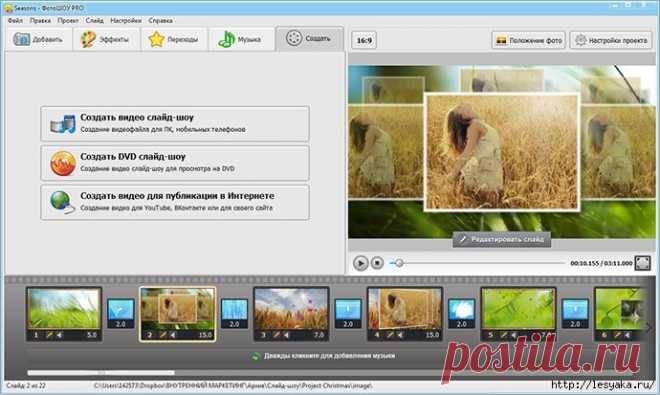Viewport: 660px width, 395px height.
Task: Click the pencil edit icon on slide 2
Action: [x=163, y=335]
